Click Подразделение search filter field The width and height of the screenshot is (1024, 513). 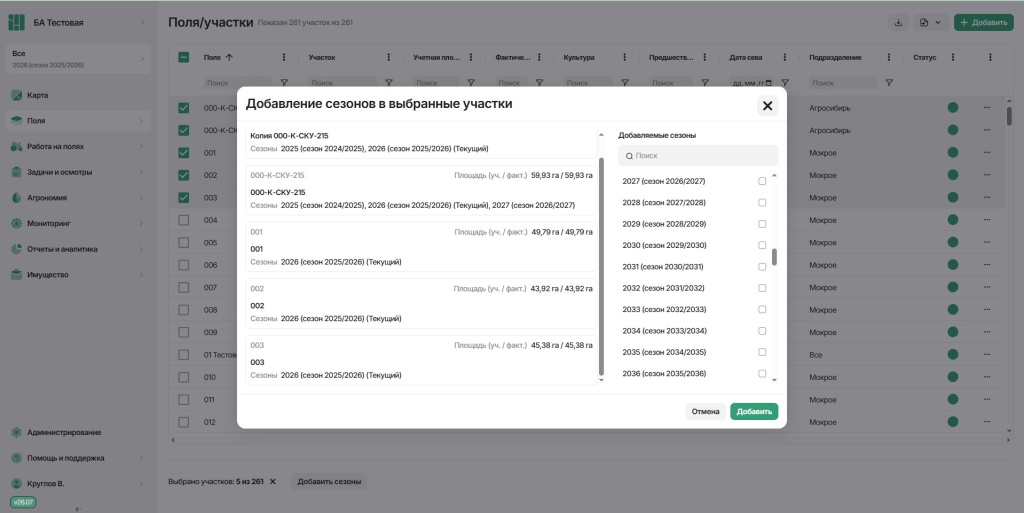pyautogui.click(x=843, y=83)
